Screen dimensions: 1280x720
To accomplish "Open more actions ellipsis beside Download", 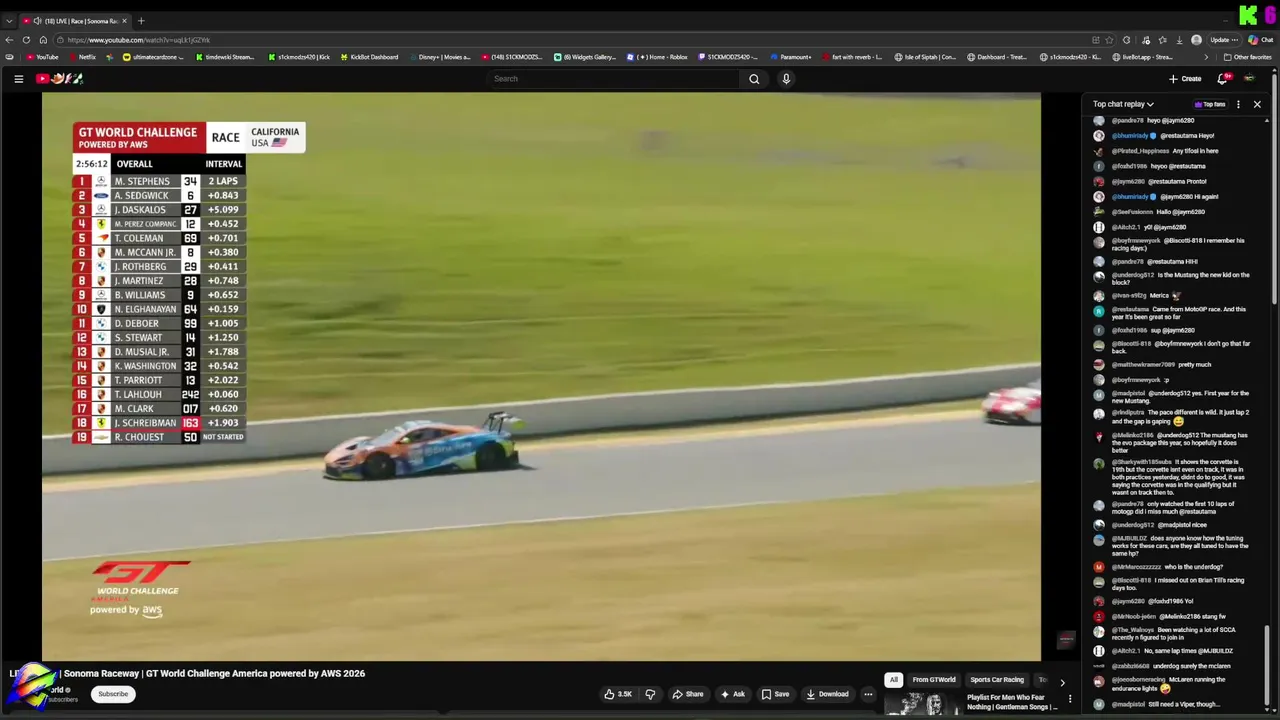I will (x=868, y=694).
